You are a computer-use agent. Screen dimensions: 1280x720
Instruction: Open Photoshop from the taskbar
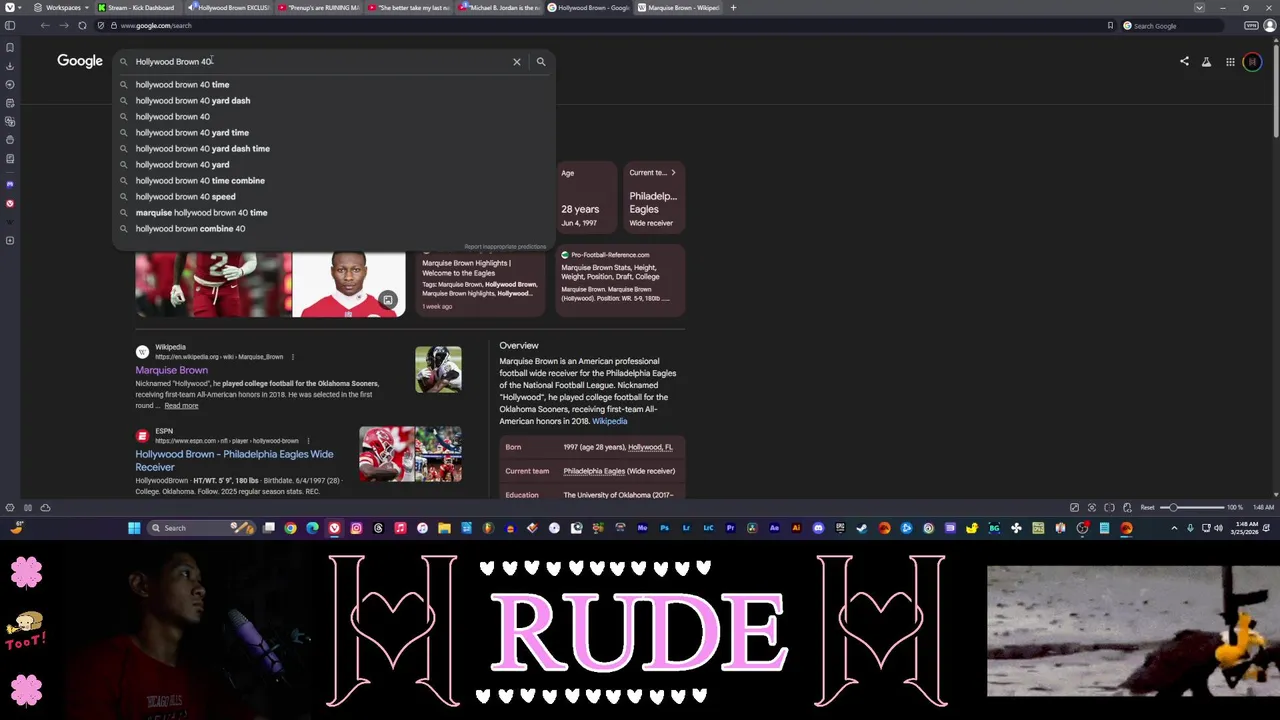(x=664, y=528)
